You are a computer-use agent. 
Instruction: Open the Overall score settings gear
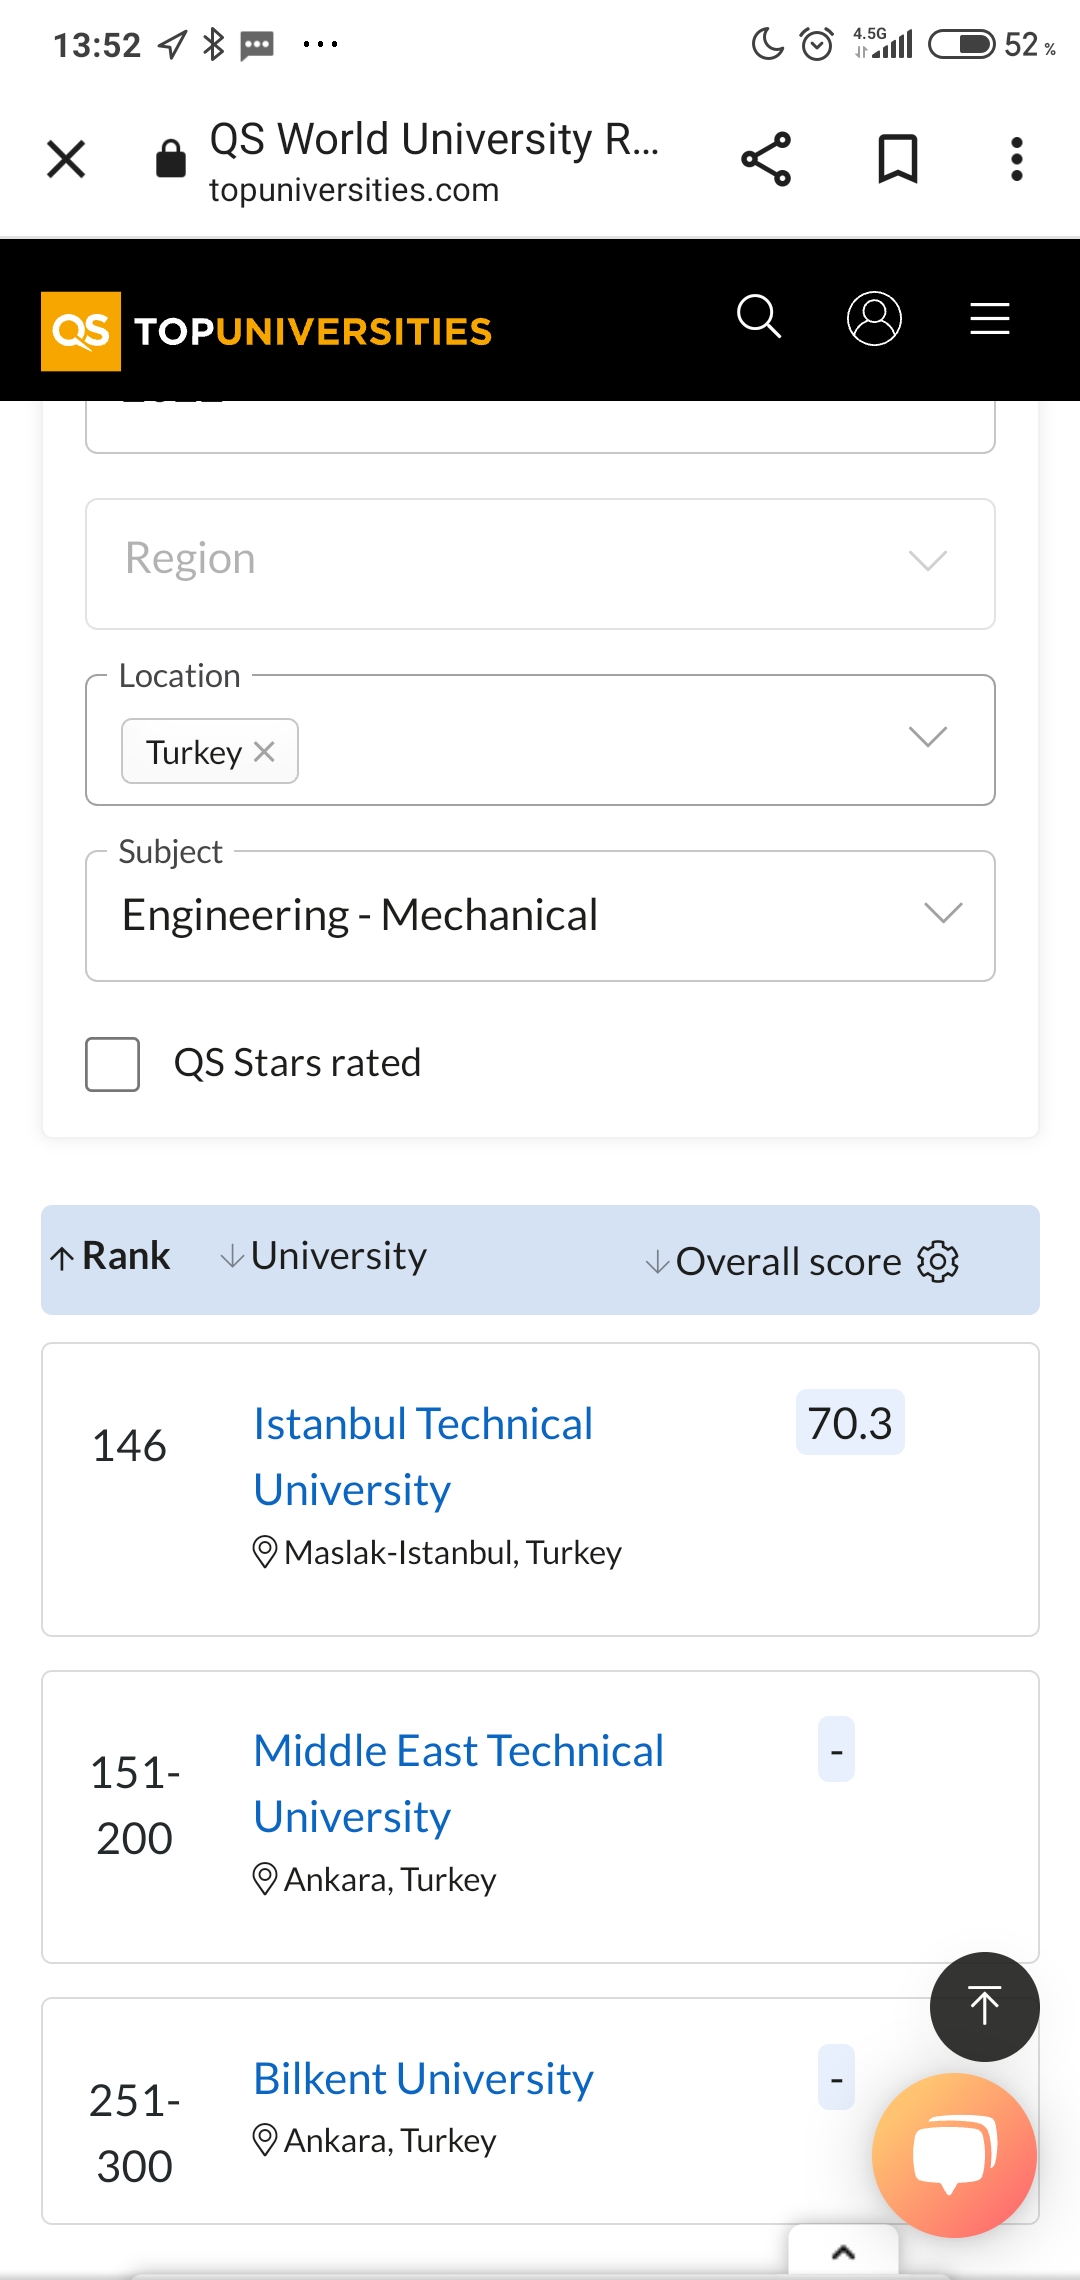(x=938, y=1261)
